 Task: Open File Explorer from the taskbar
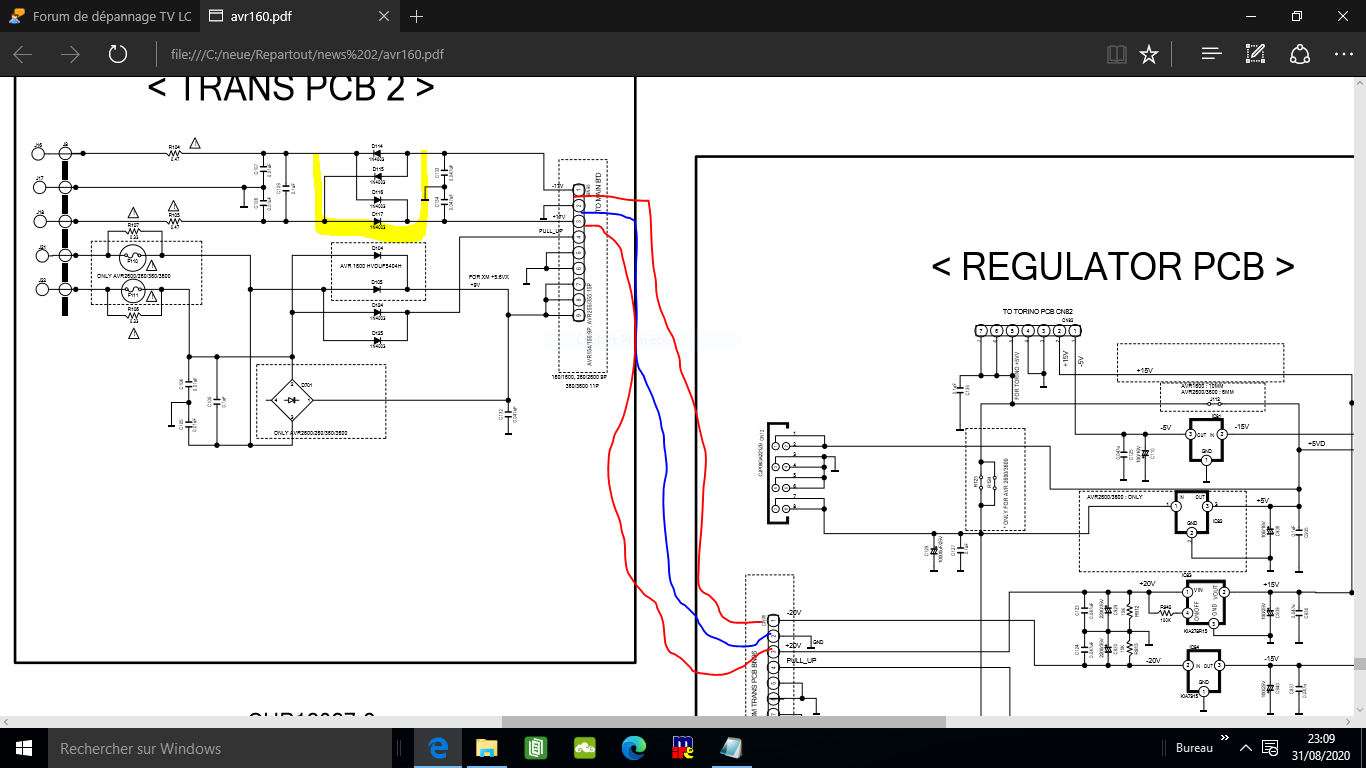(487, 748)
